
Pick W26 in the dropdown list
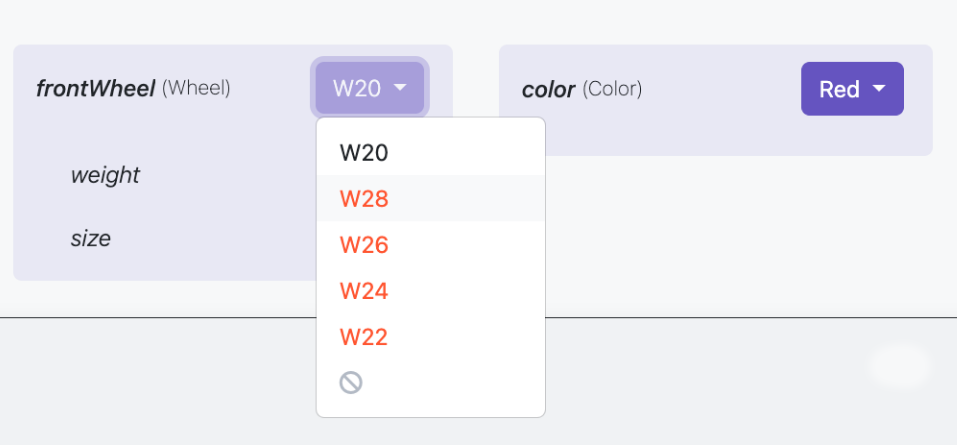(x=364, y=245)
